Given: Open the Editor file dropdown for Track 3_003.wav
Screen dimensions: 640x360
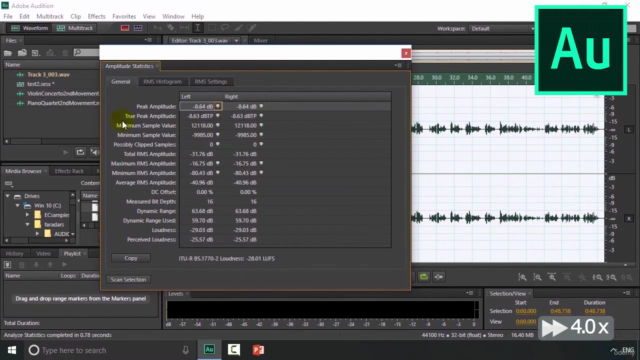Looking at the screenshot, I should coord(236,41).
